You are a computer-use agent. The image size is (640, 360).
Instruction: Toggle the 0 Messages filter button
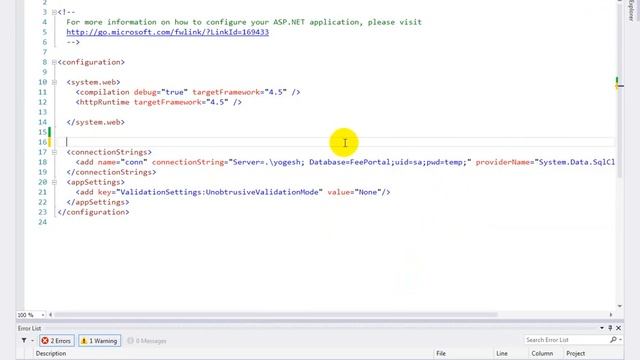(x=147, y=341)
